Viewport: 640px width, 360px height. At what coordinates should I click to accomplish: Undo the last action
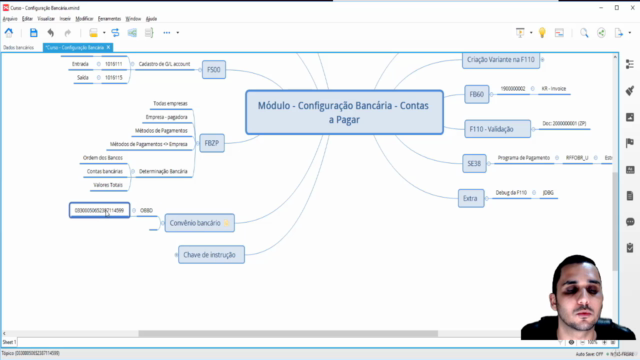[x=51, y=33]
